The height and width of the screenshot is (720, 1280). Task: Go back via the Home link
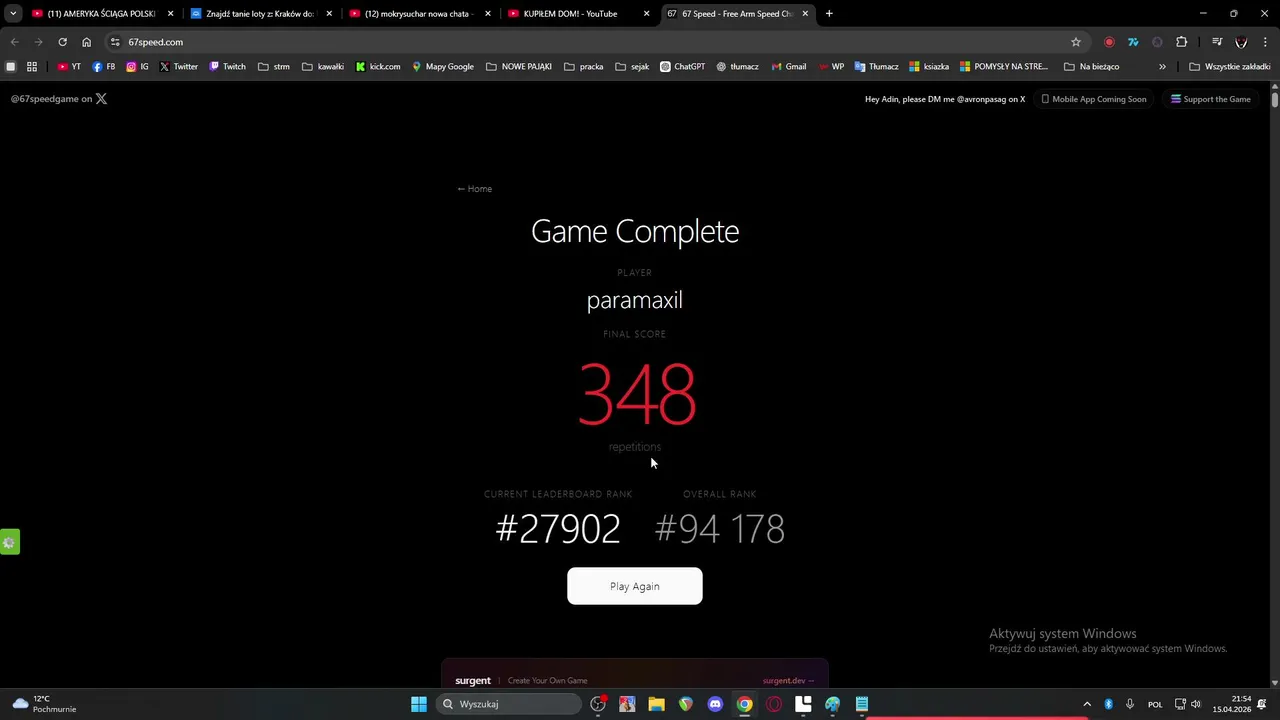(474, 189)
